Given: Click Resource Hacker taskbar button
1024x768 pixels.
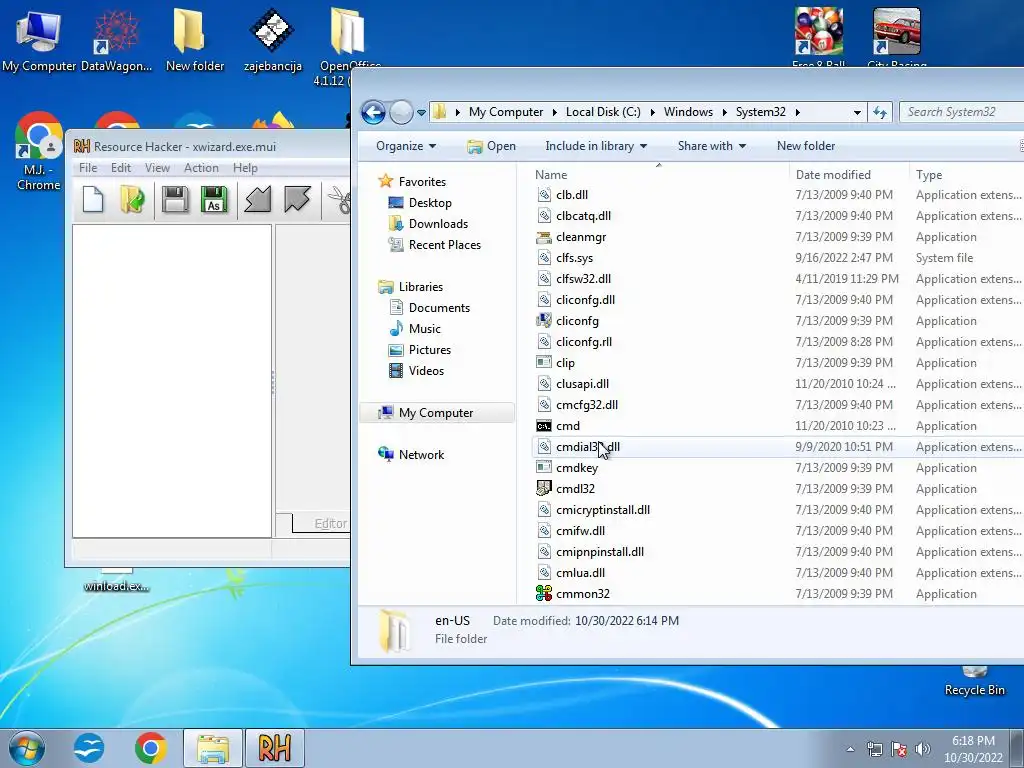Looking at the screenshot, I should pos(275,748).
